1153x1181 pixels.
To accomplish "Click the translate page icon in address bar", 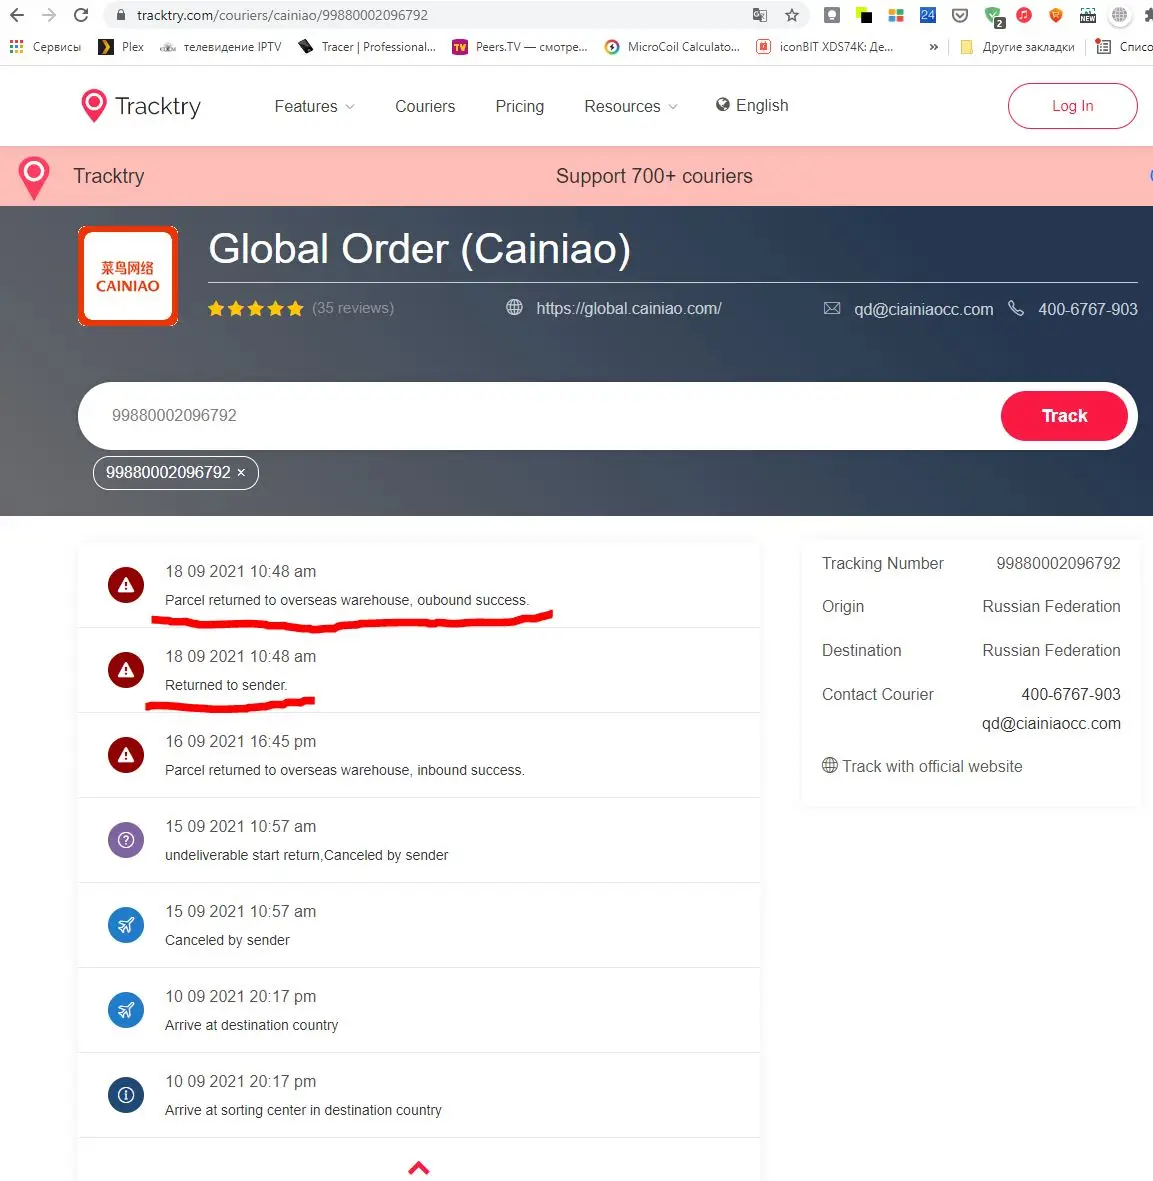I will coord(760,15).
